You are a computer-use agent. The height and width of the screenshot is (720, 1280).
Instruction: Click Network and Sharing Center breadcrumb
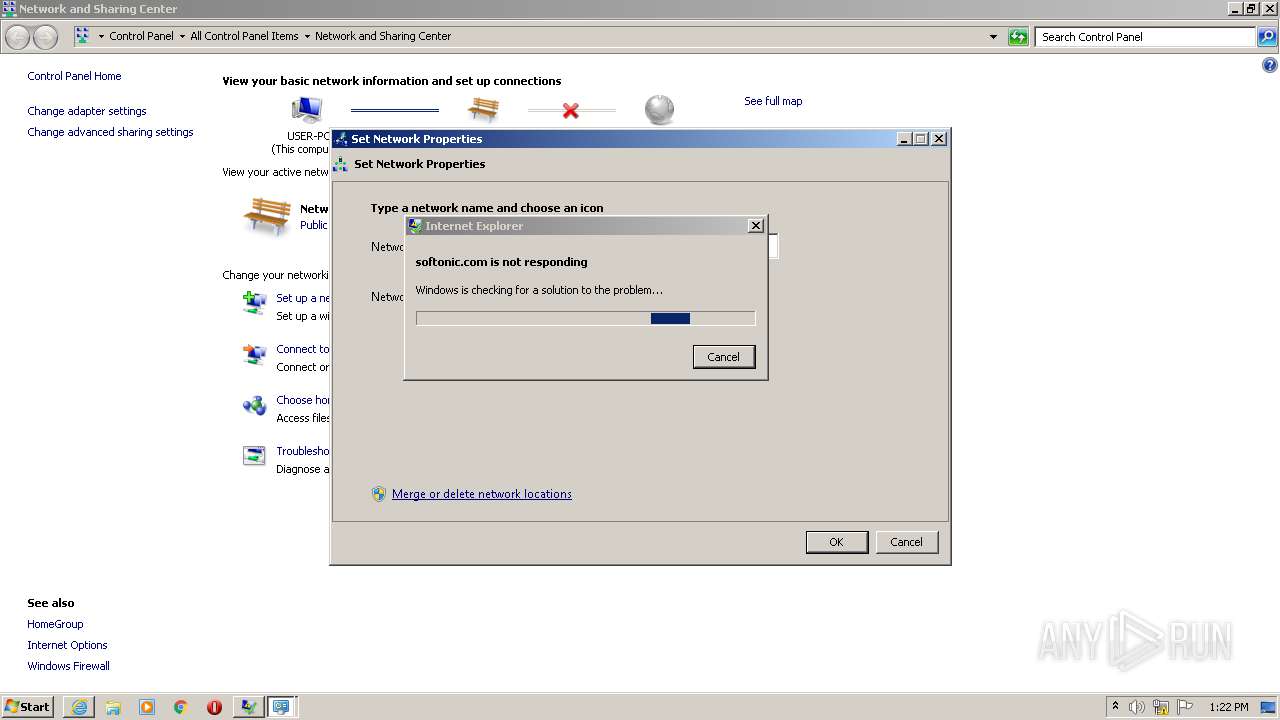[x=383, y=36]
